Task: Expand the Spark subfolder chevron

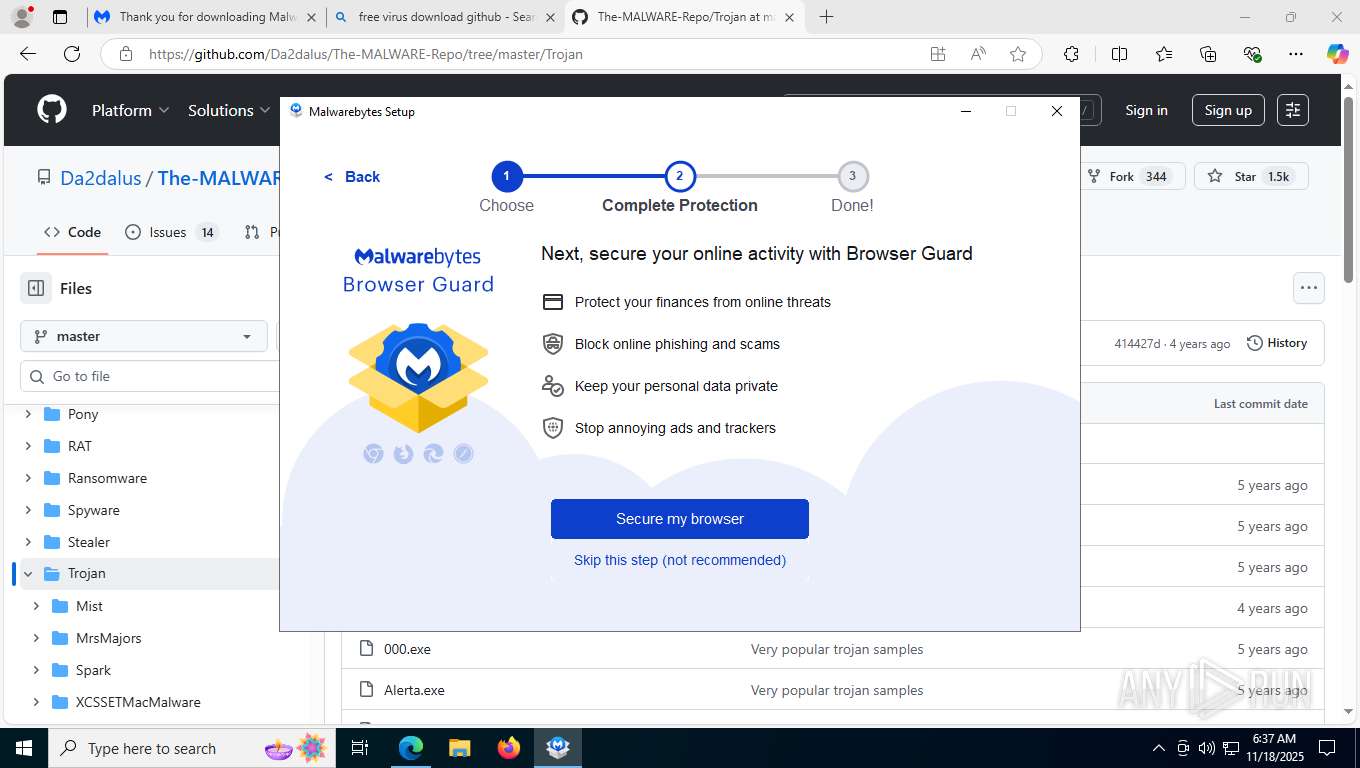Action: 36,670
